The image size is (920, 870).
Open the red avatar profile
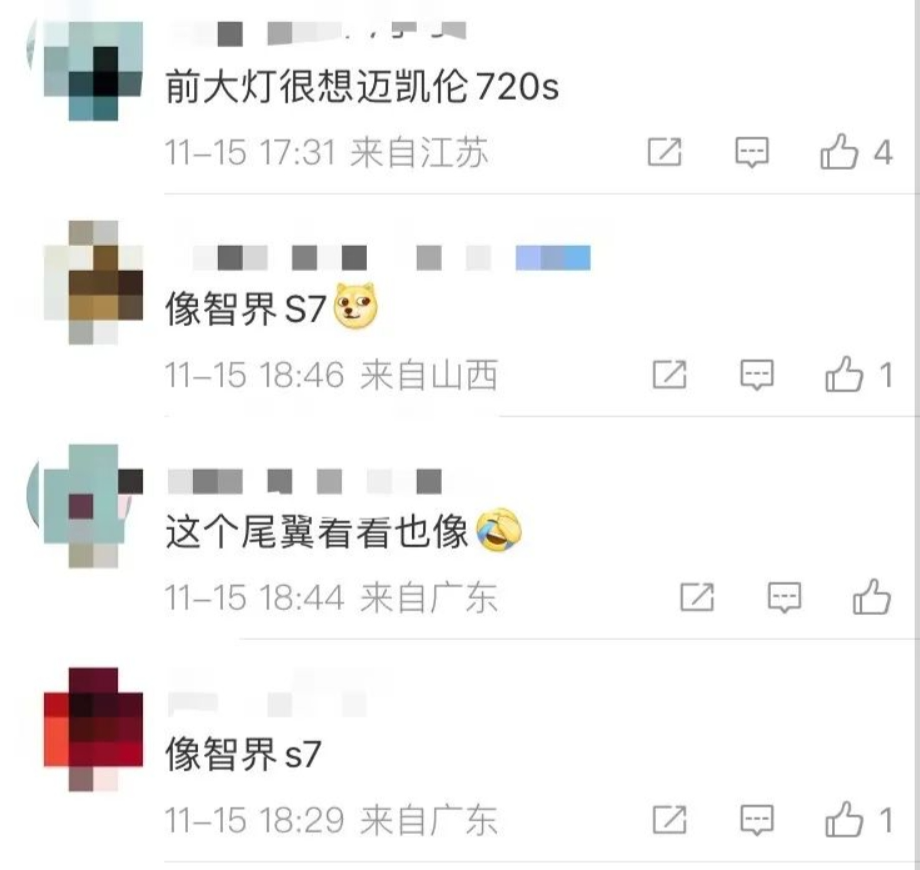(93, 729)
